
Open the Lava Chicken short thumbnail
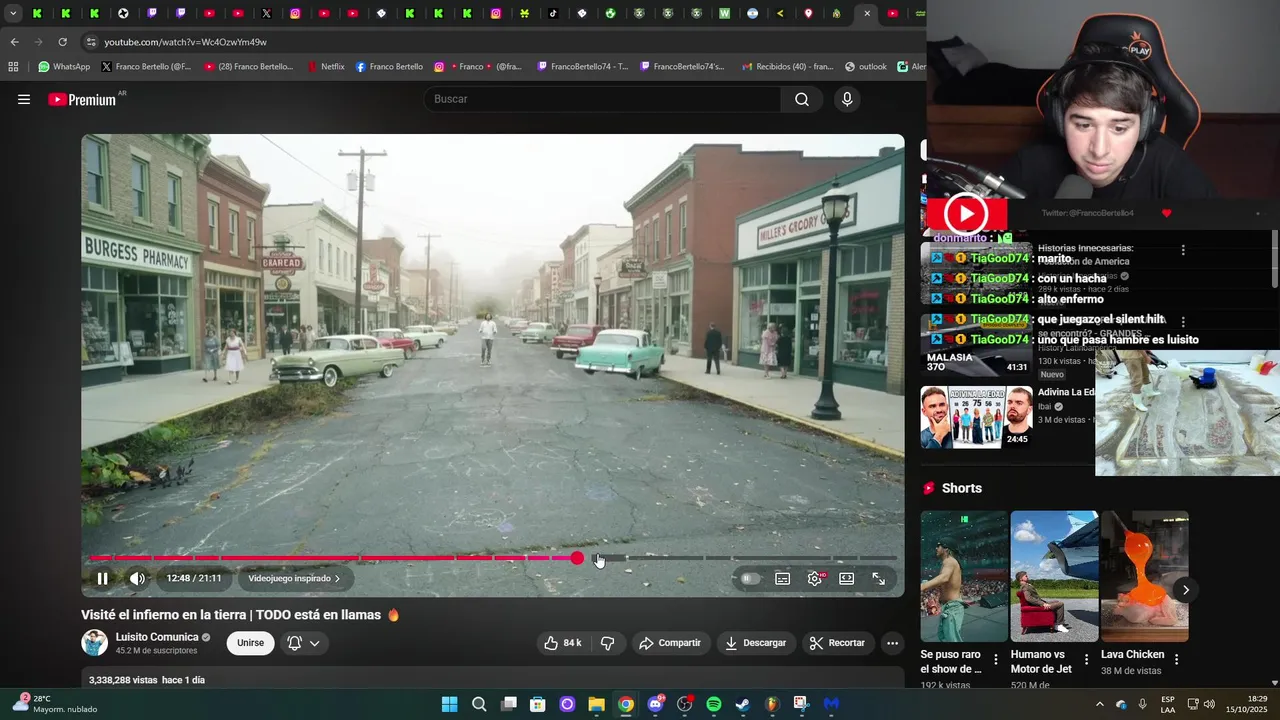(1145, 576)
